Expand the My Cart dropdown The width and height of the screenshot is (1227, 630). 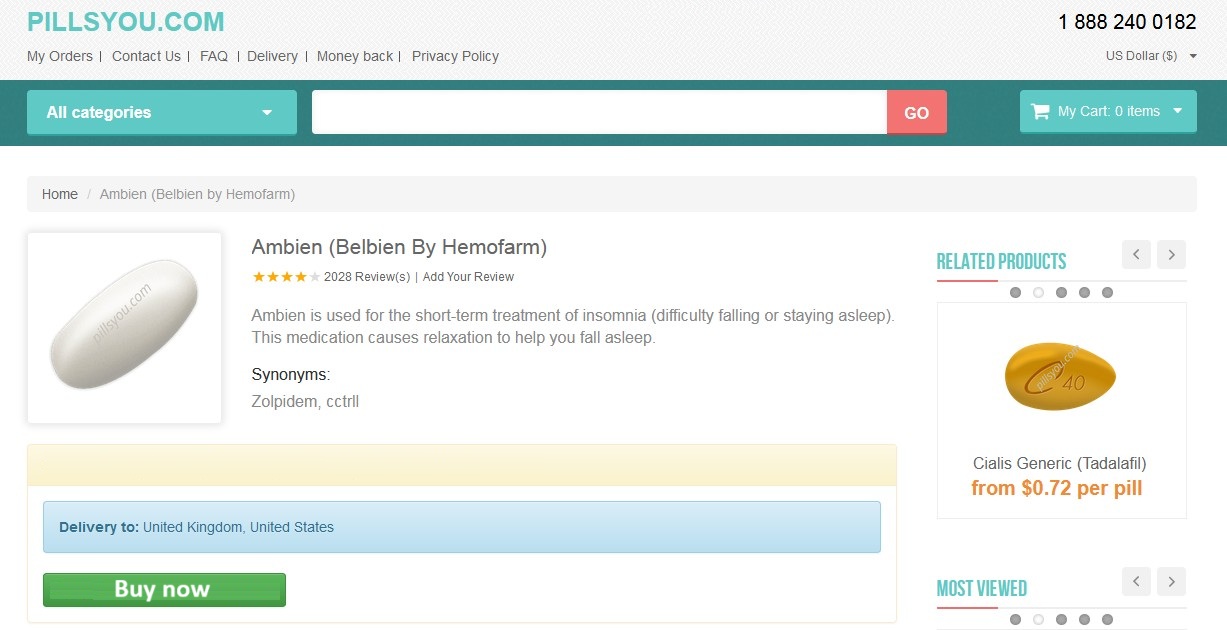tap(1108, 111)
